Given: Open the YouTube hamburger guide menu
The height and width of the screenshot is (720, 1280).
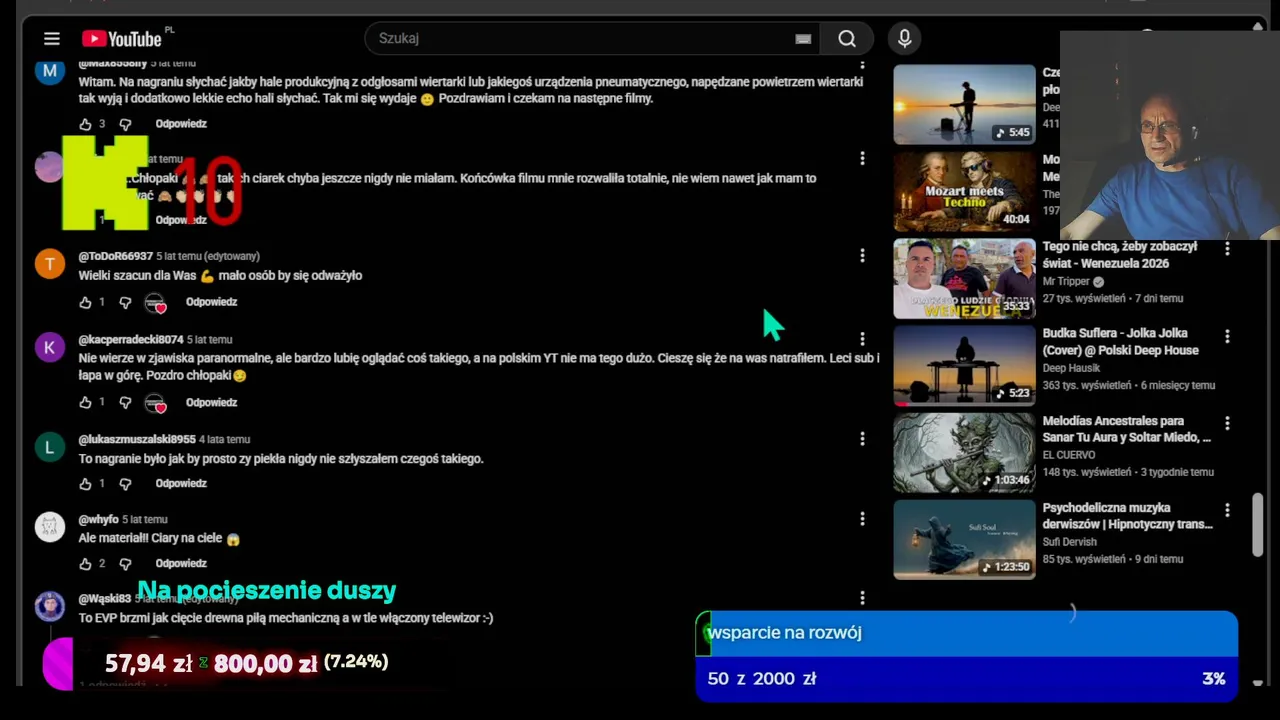Looking at the screenshot, I should coord(52,38).
